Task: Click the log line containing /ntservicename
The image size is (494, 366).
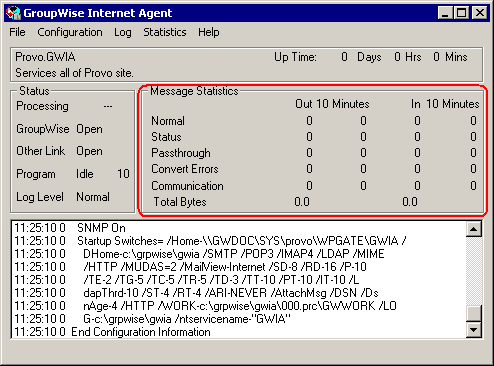Action: coord(152,319)
